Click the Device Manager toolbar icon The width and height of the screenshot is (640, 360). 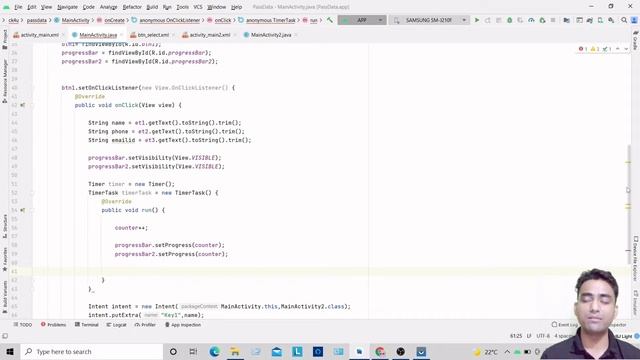600,20
